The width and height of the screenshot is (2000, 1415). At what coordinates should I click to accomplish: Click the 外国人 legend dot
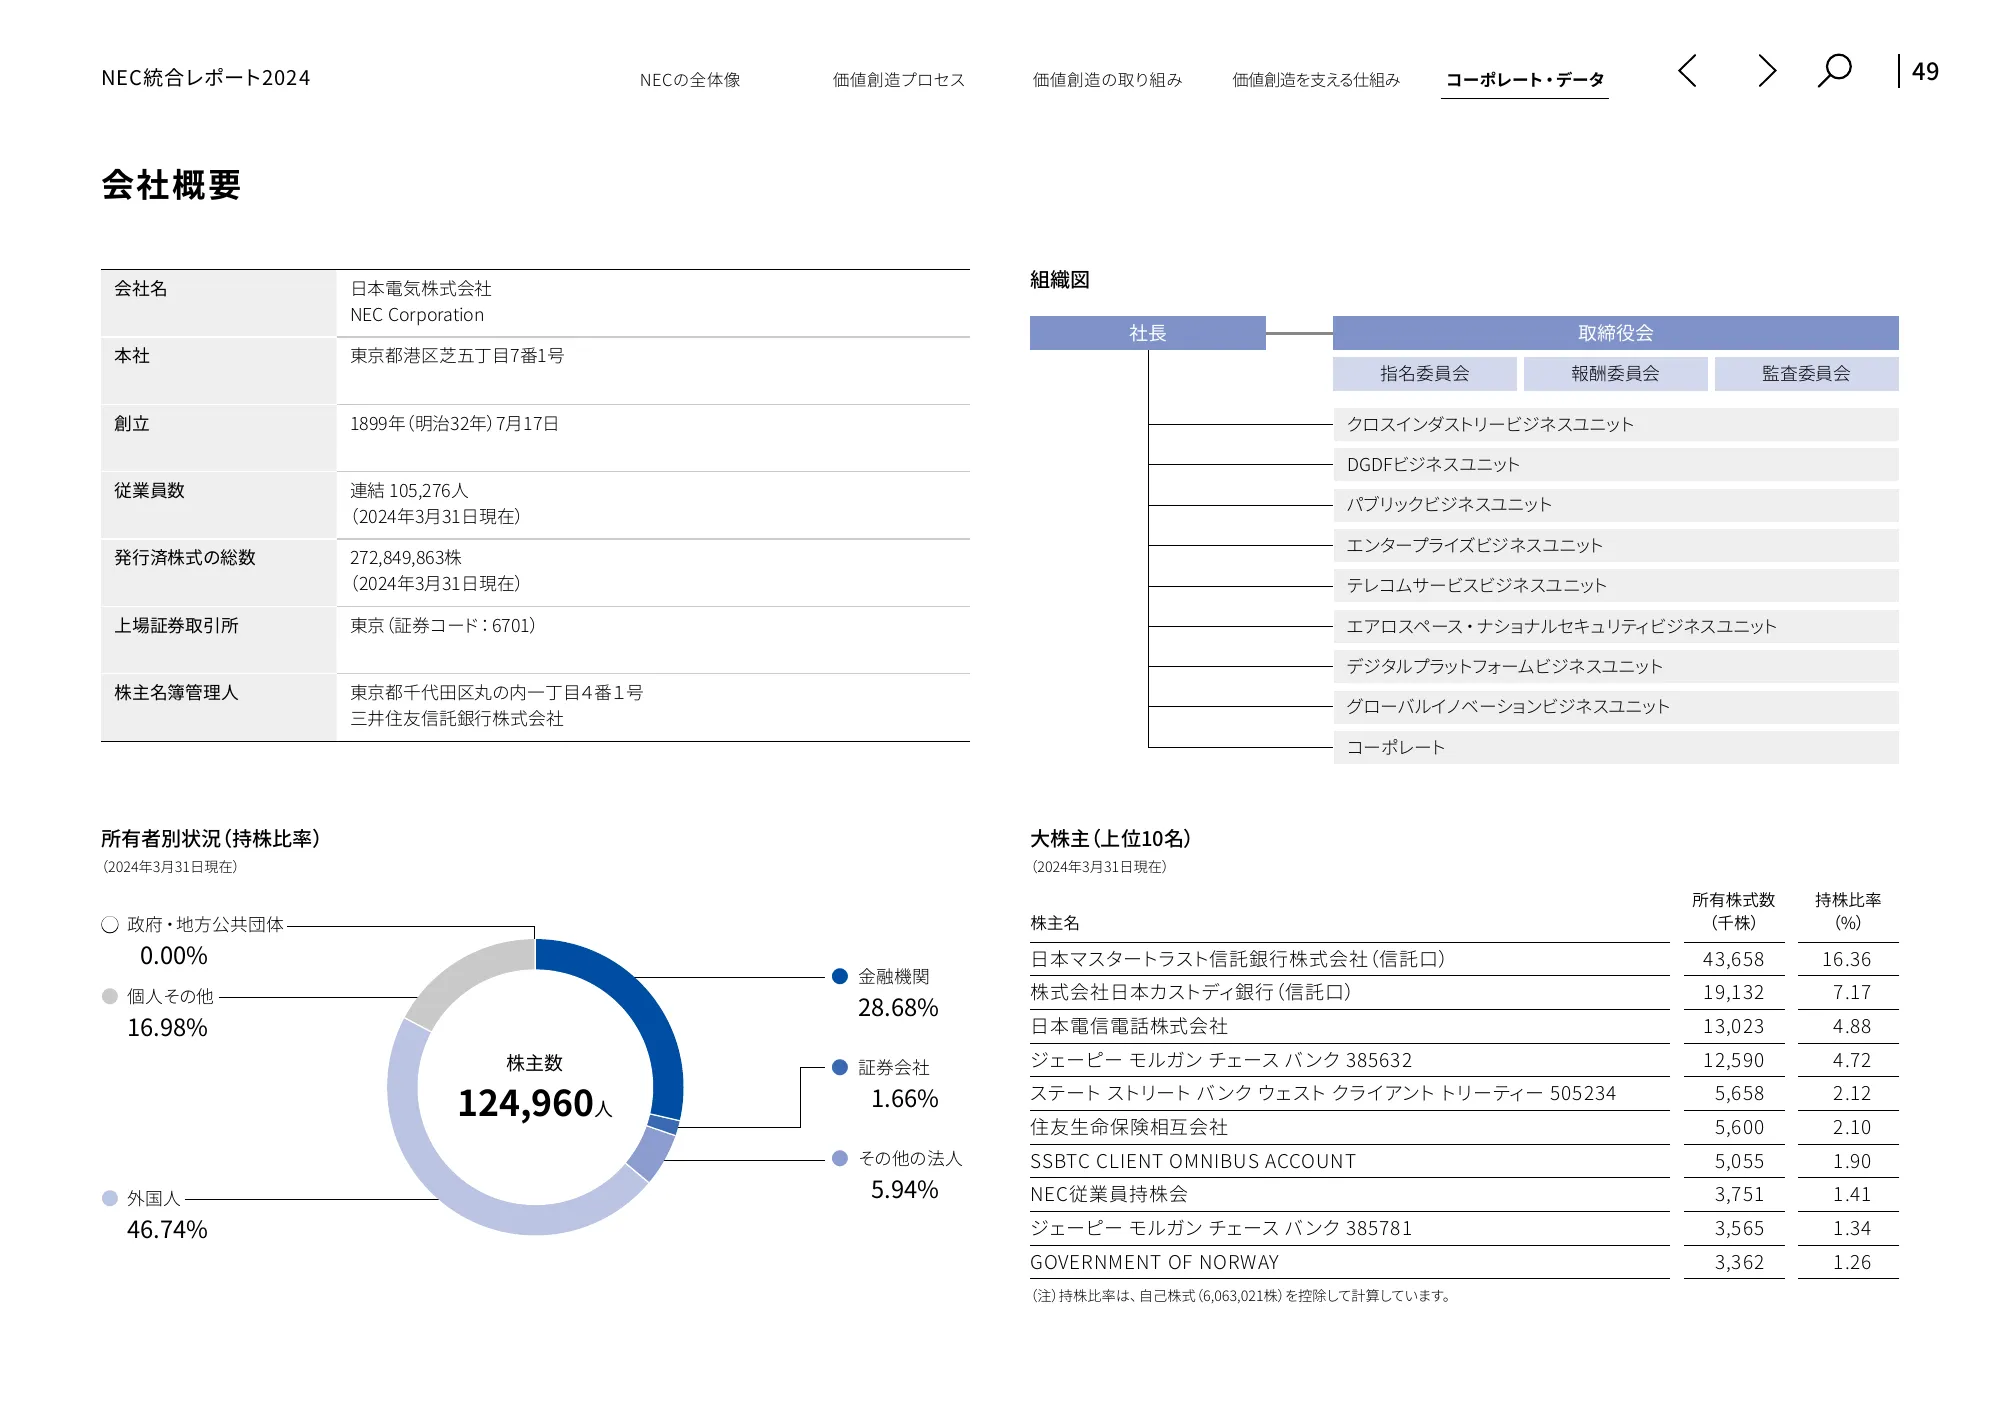point(110,1199)
